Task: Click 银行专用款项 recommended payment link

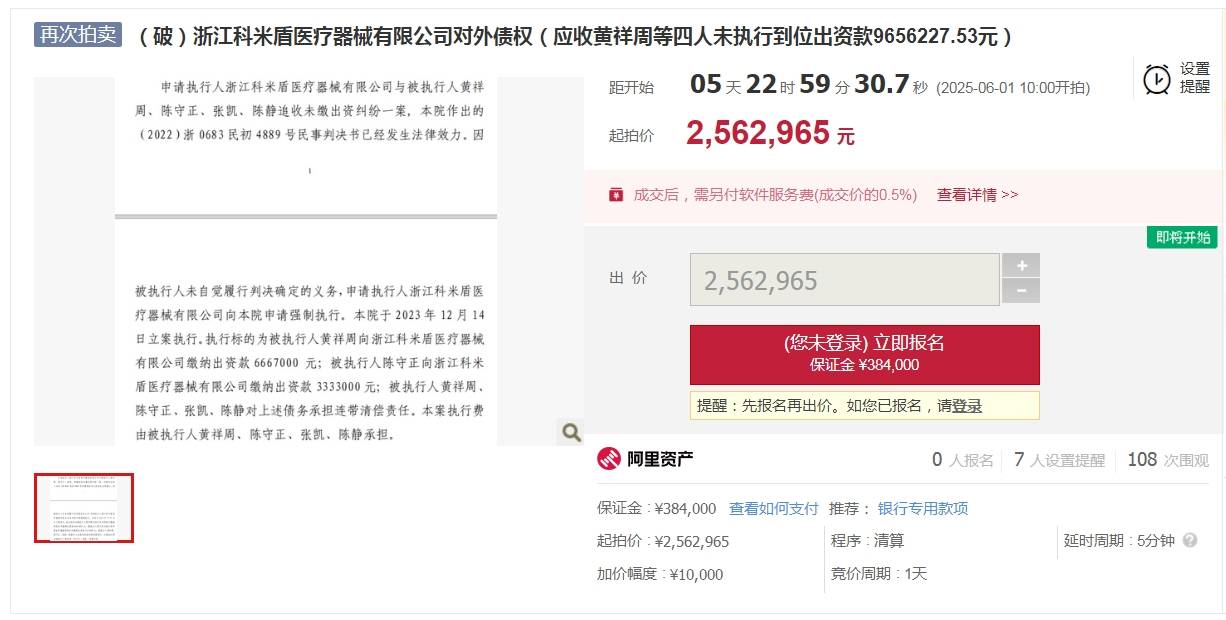Action: click(923, 509)
